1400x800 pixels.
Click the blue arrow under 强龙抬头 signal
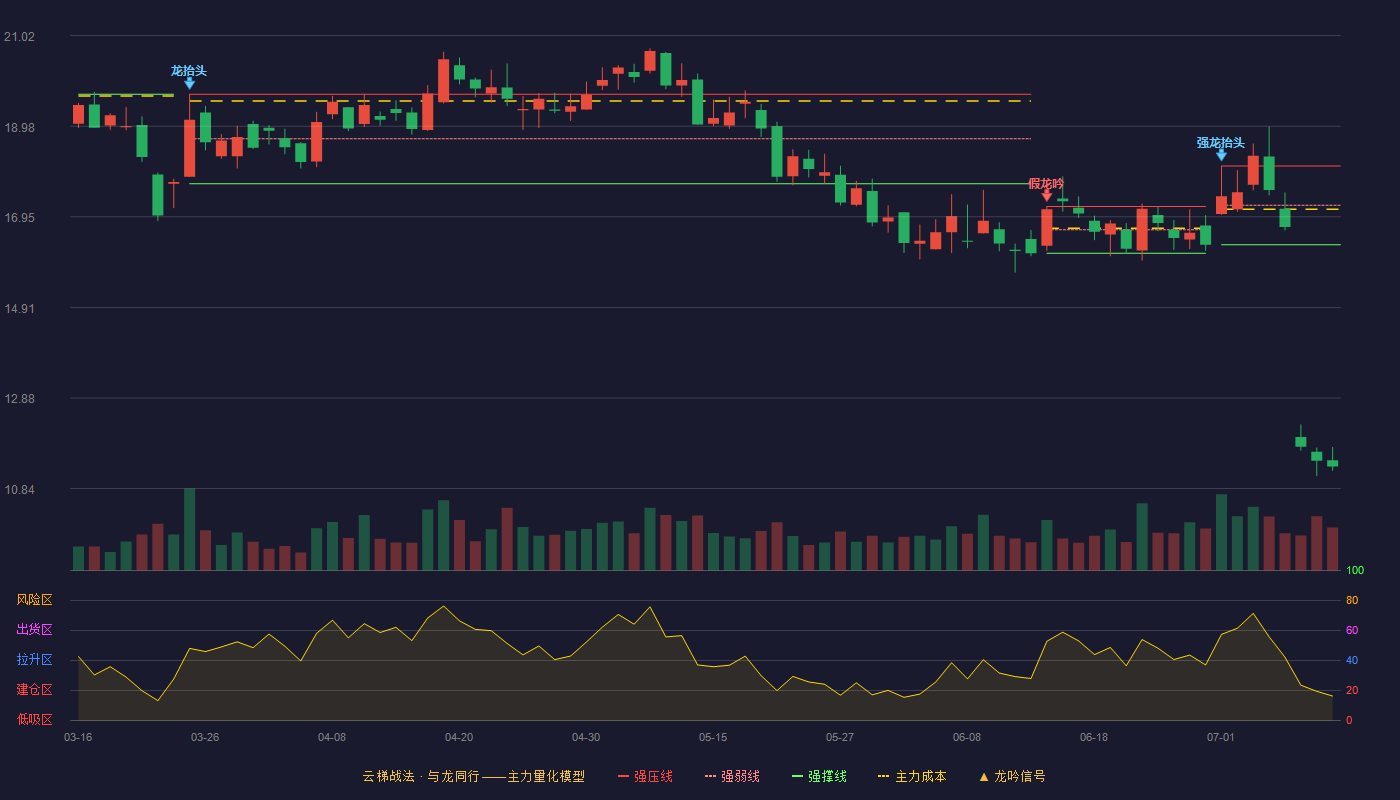[x=1221, y=155]
